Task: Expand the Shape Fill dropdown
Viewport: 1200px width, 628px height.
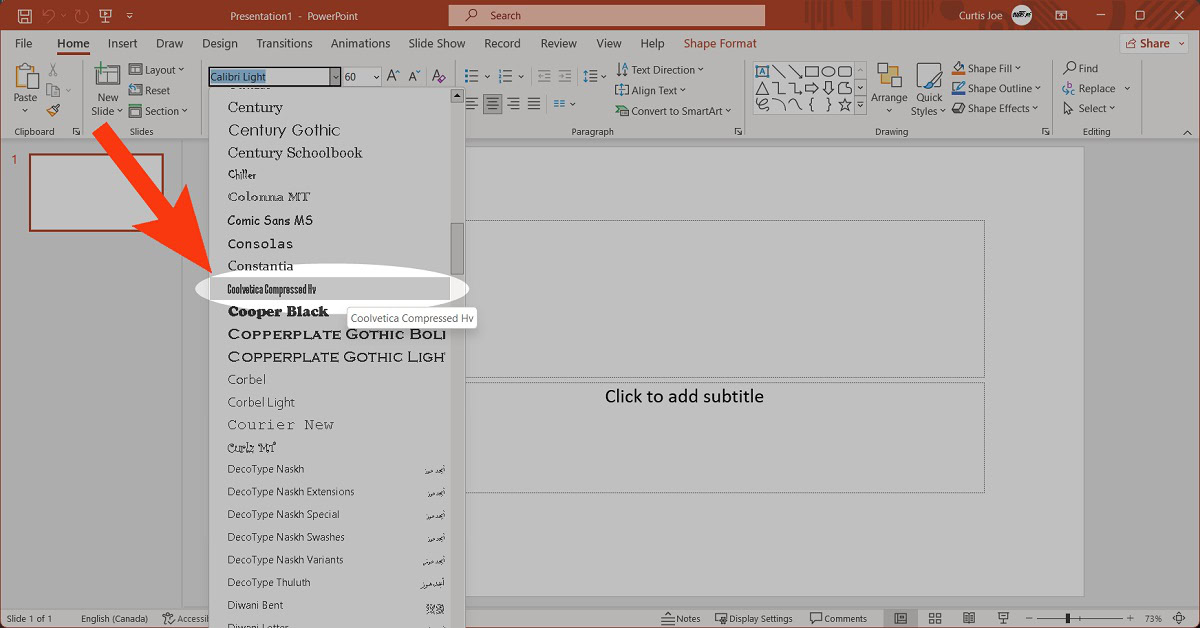Action: click(x=1017, y=69)
